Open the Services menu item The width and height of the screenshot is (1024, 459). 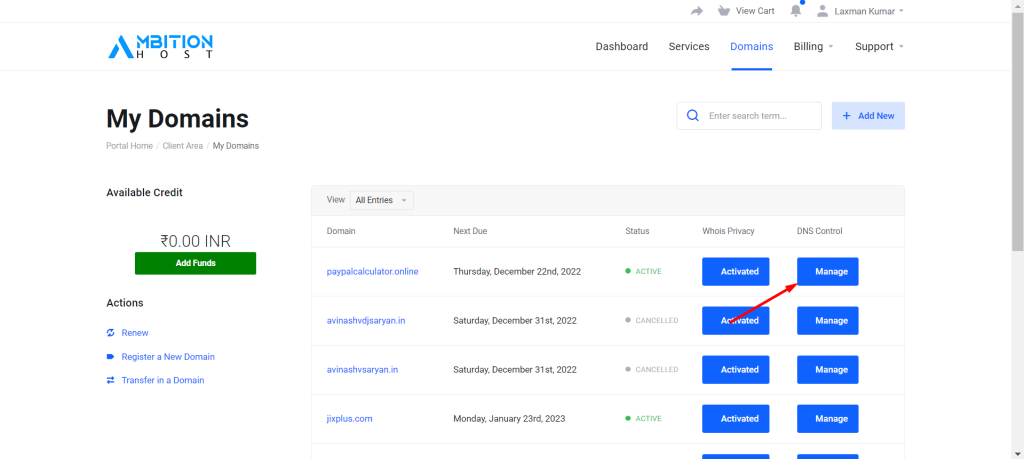click(x=689, y=46)
